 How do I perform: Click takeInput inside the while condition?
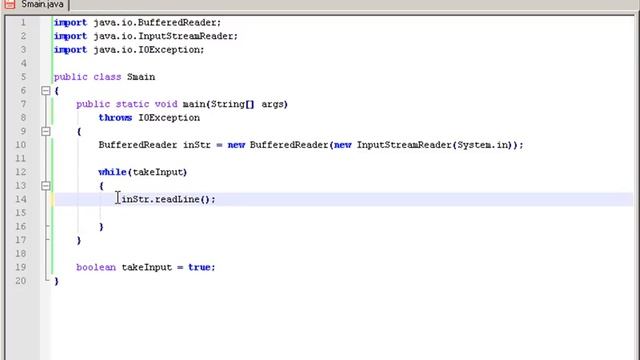coord(158,172)
